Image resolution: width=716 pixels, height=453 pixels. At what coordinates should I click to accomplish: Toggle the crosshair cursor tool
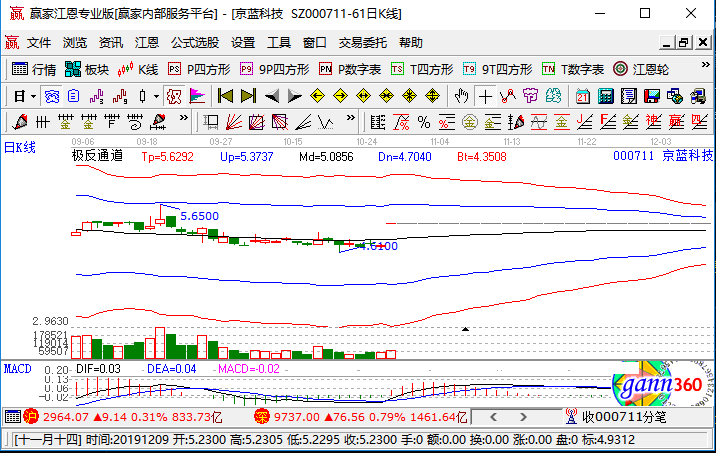(485, 96)
